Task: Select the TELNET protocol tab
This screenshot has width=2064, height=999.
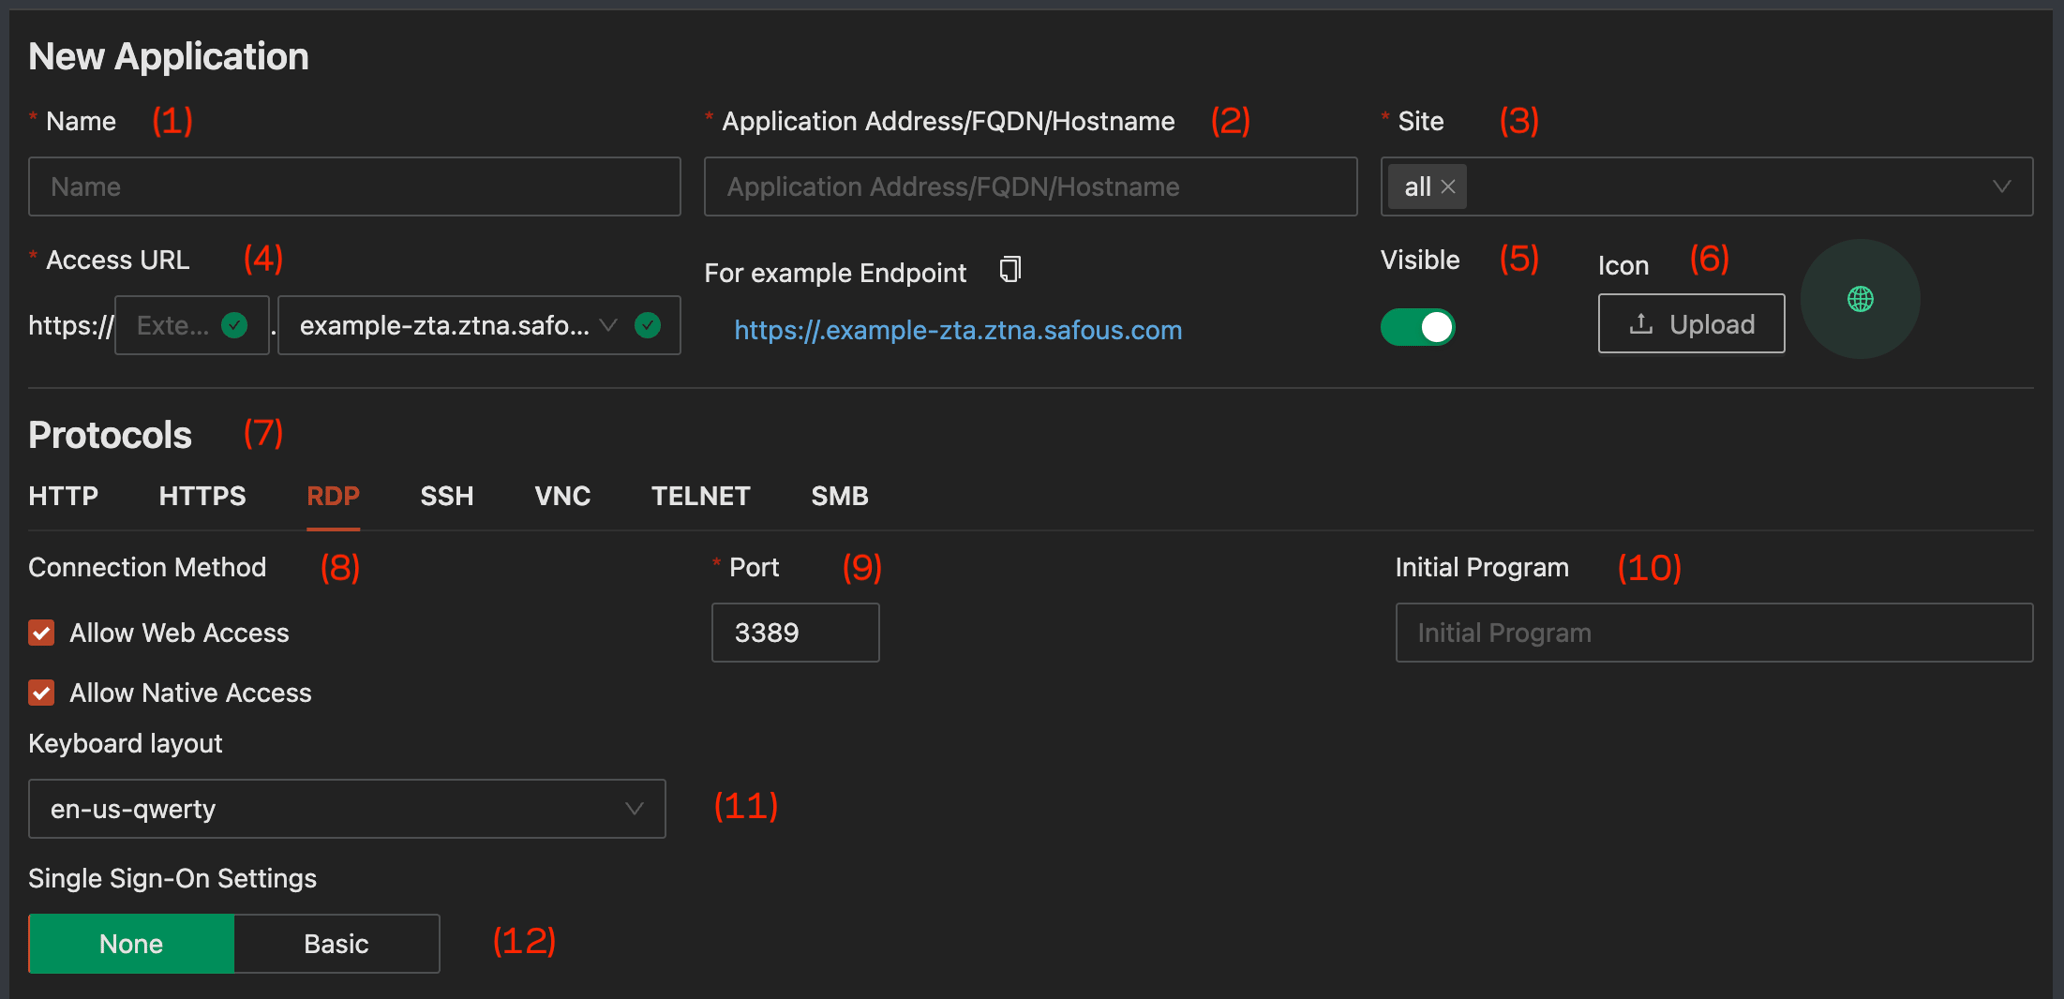Action: coord(700,495)
